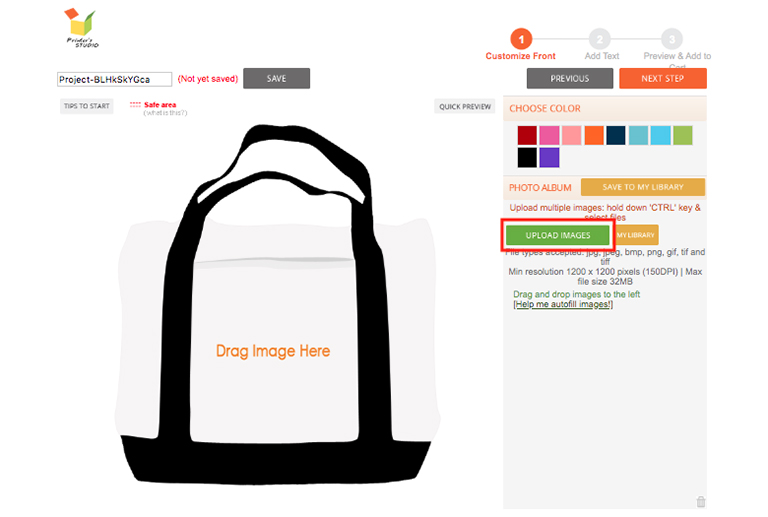
Task: Click UPLOAD IMAGES button
Action: click(x=558, y=235)
